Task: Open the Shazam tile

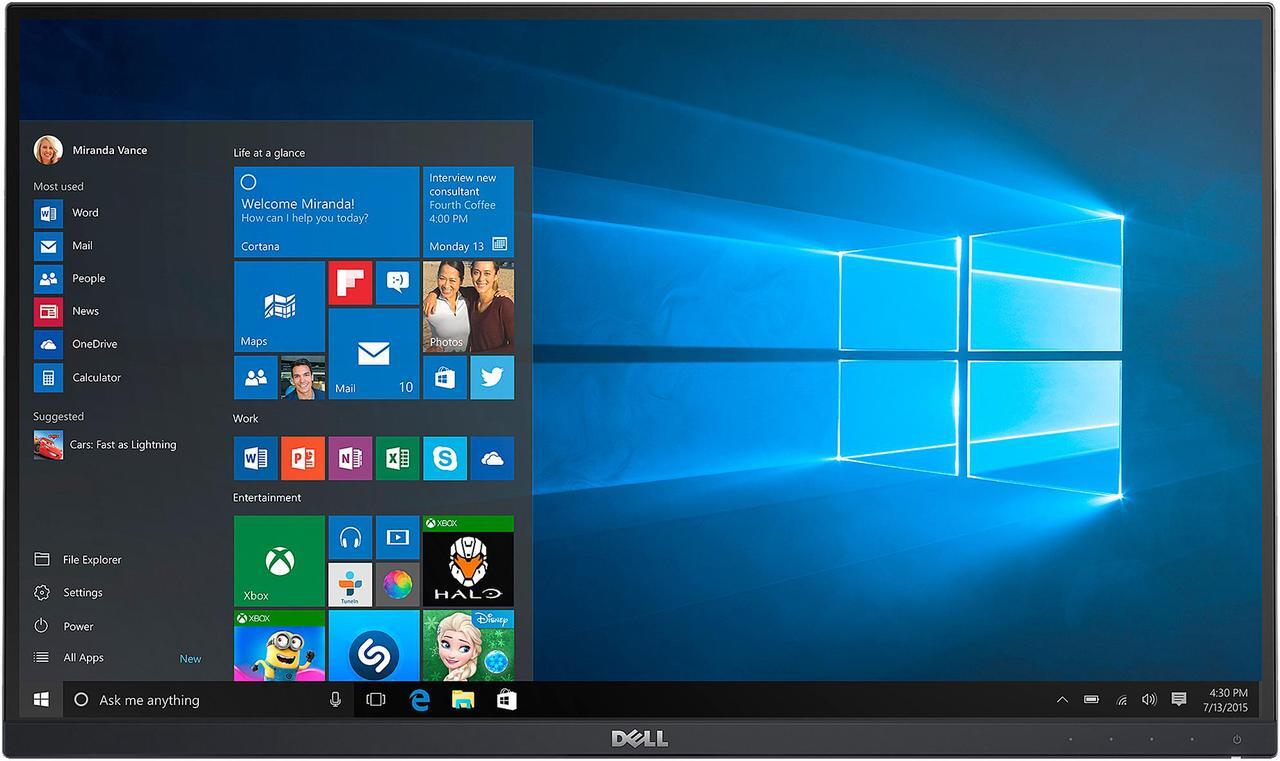Action: [374, 646]
